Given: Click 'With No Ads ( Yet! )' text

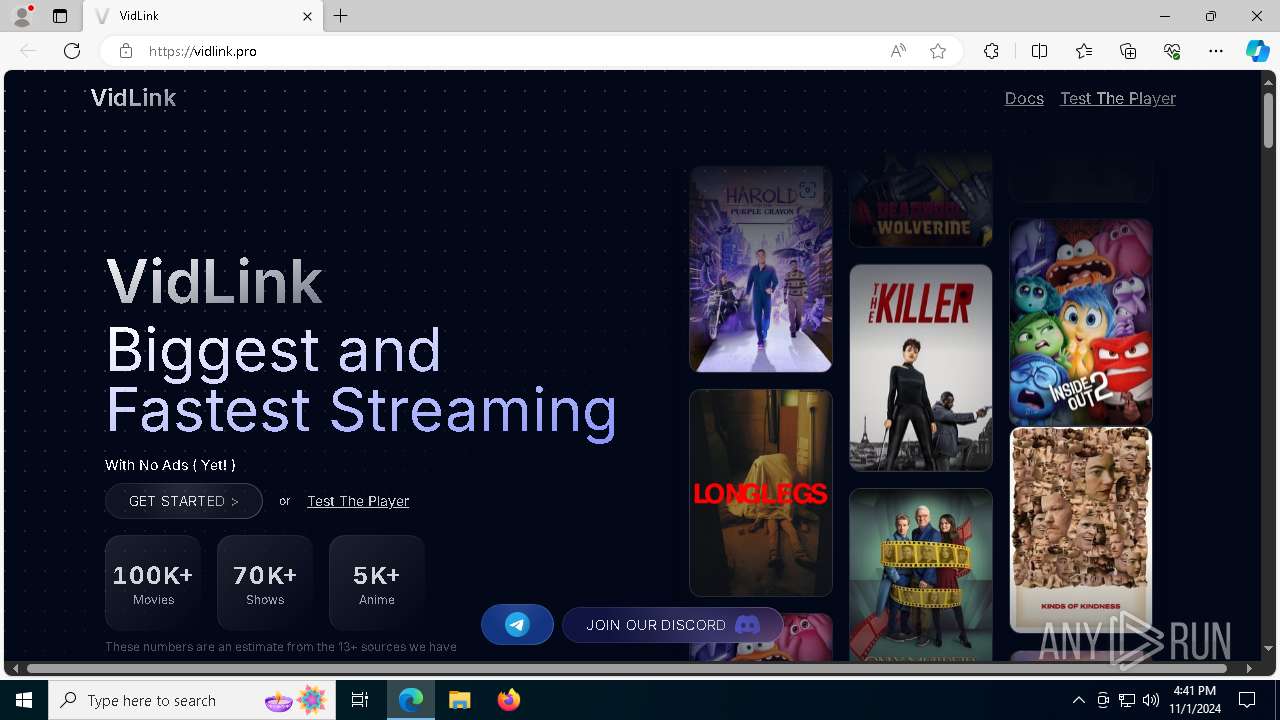Looking at the screenshot, I should coord(170,465).
